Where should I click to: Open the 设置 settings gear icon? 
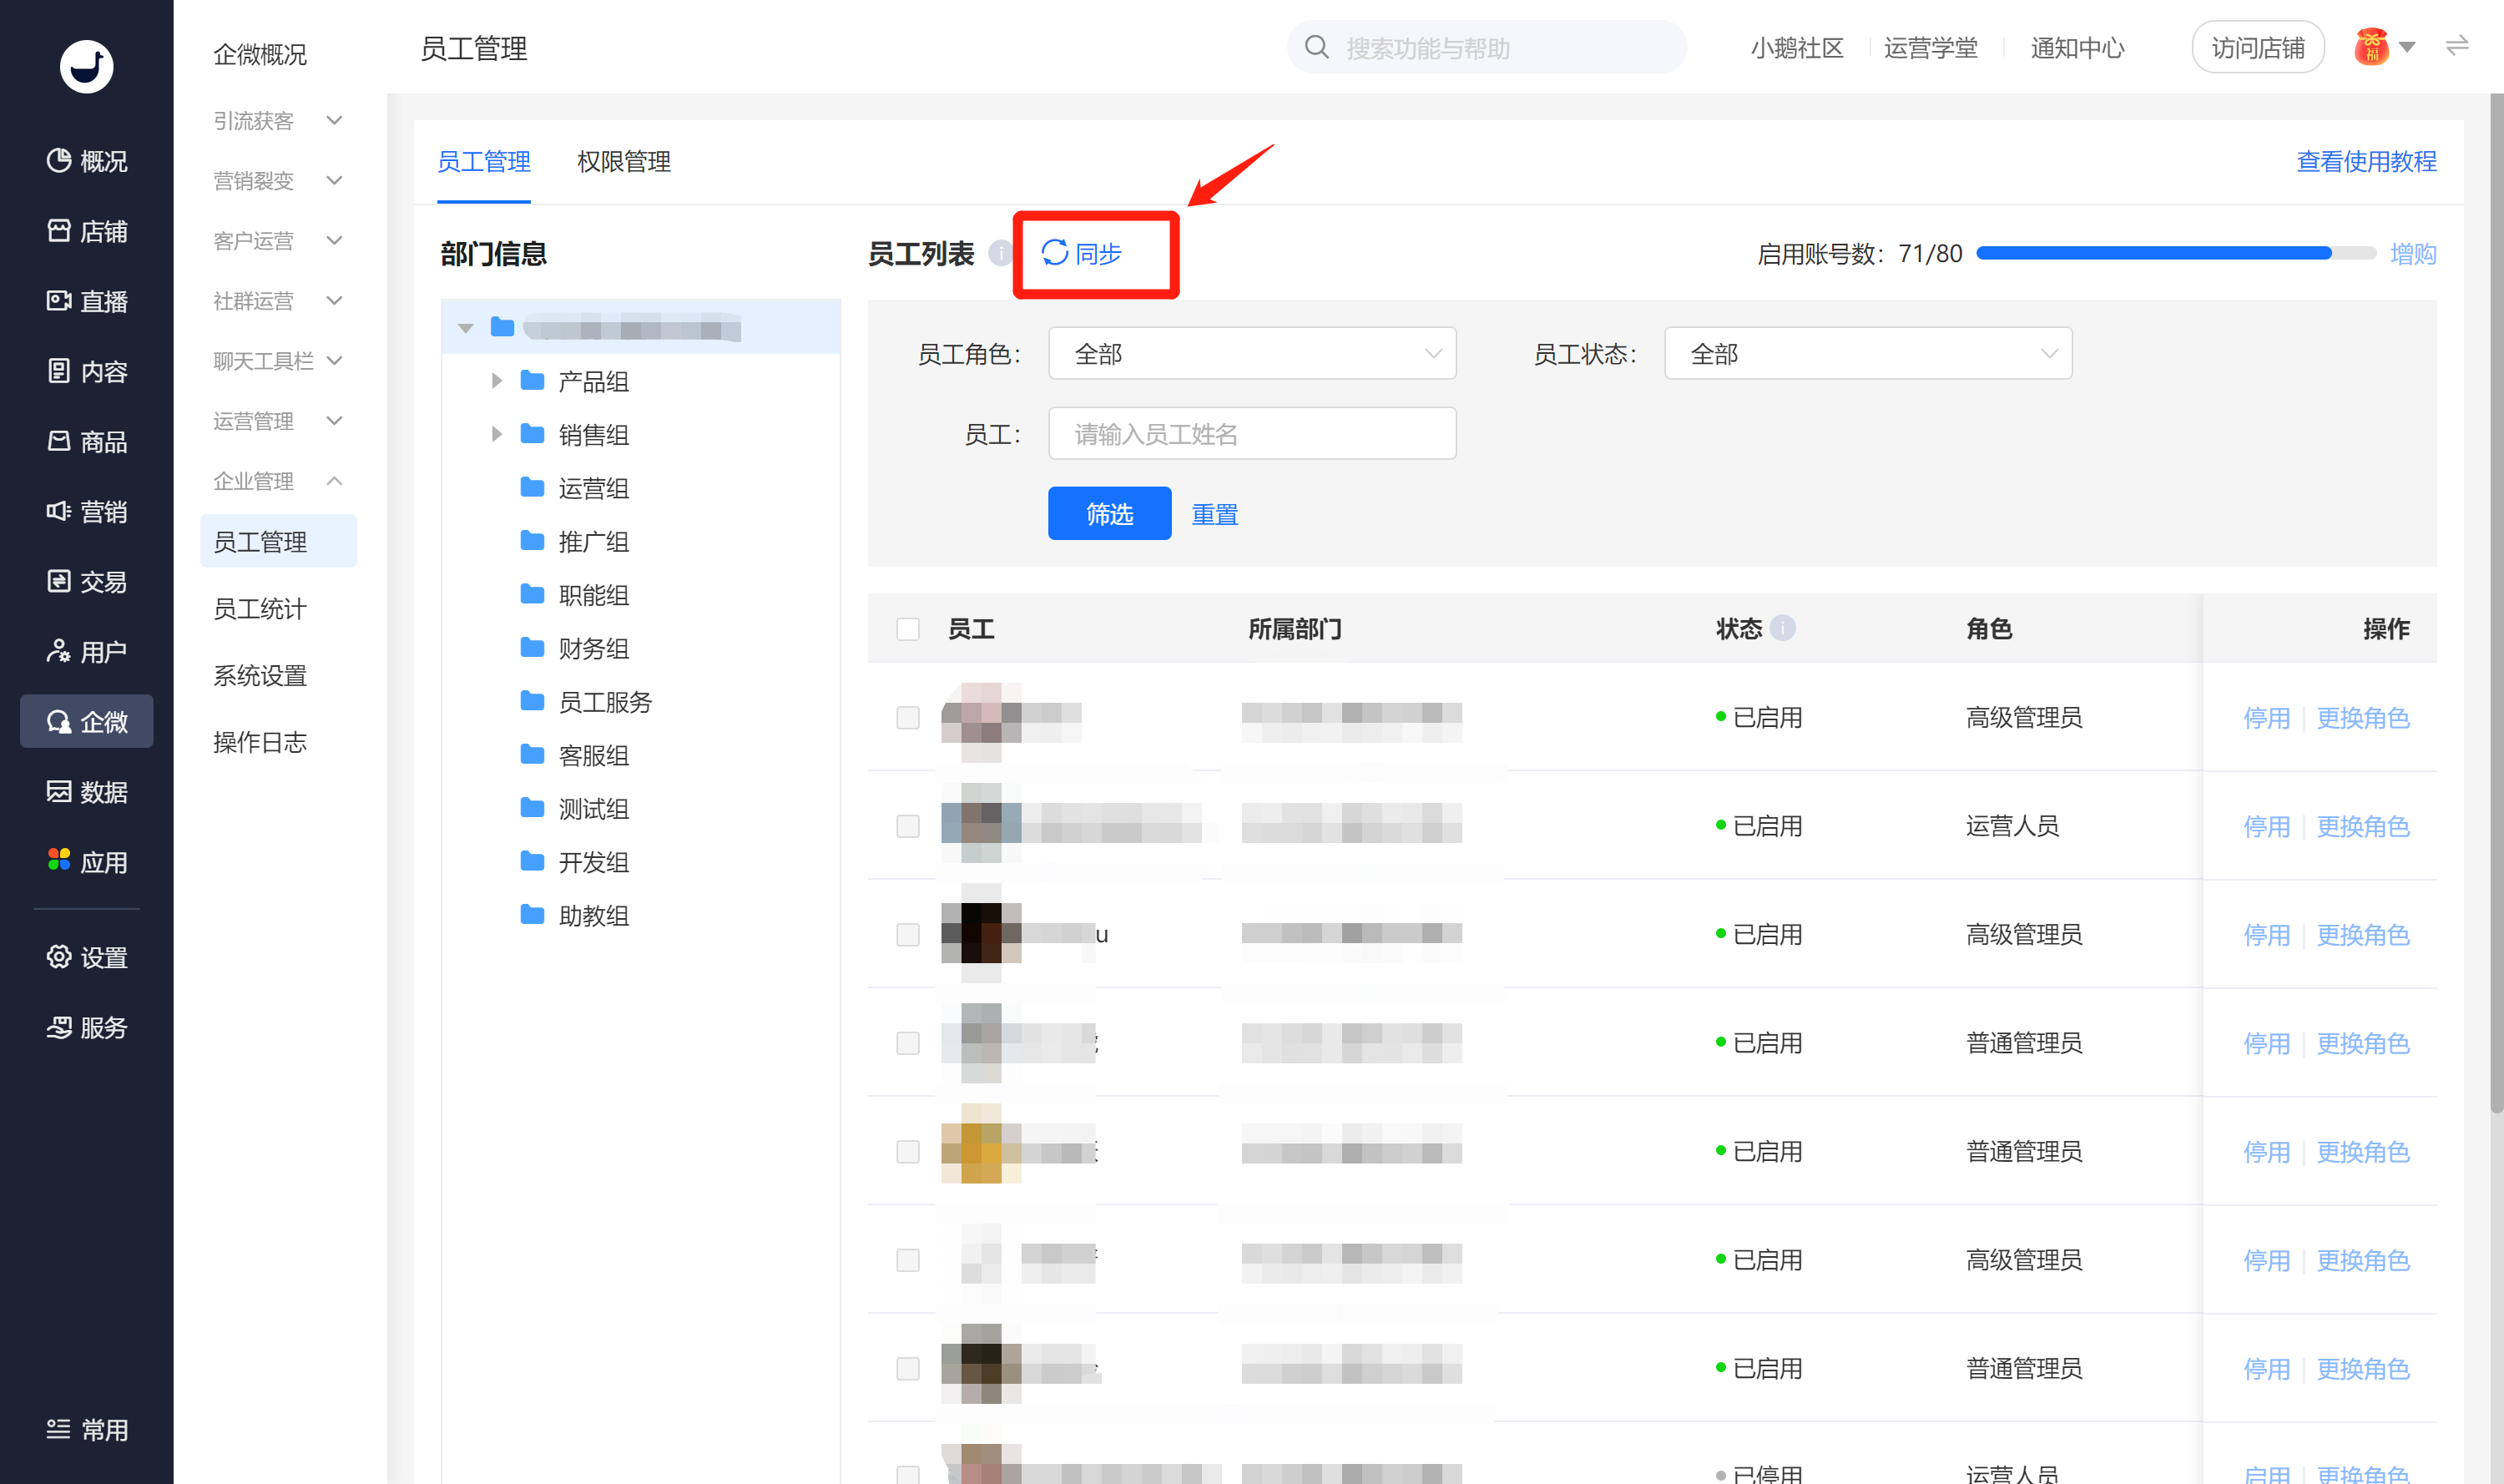59,956
